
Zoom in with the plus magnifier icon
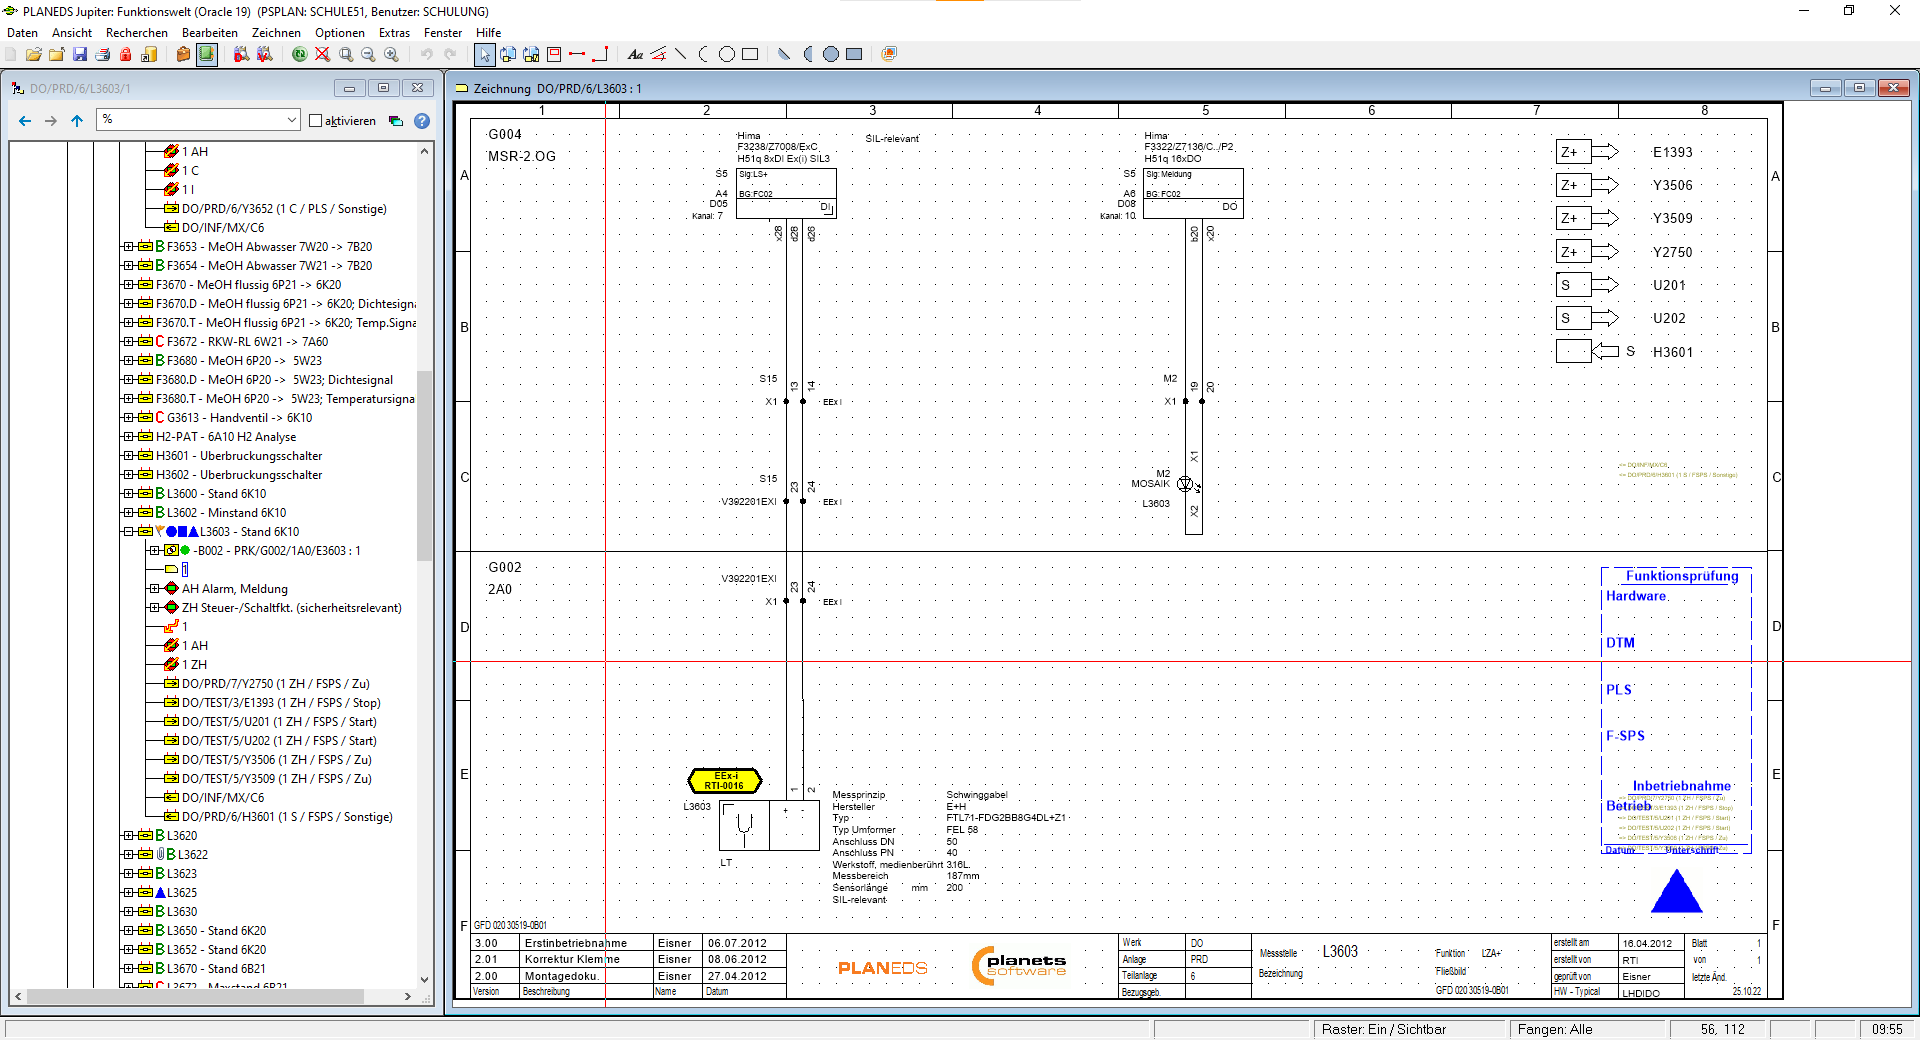point(392,54)
